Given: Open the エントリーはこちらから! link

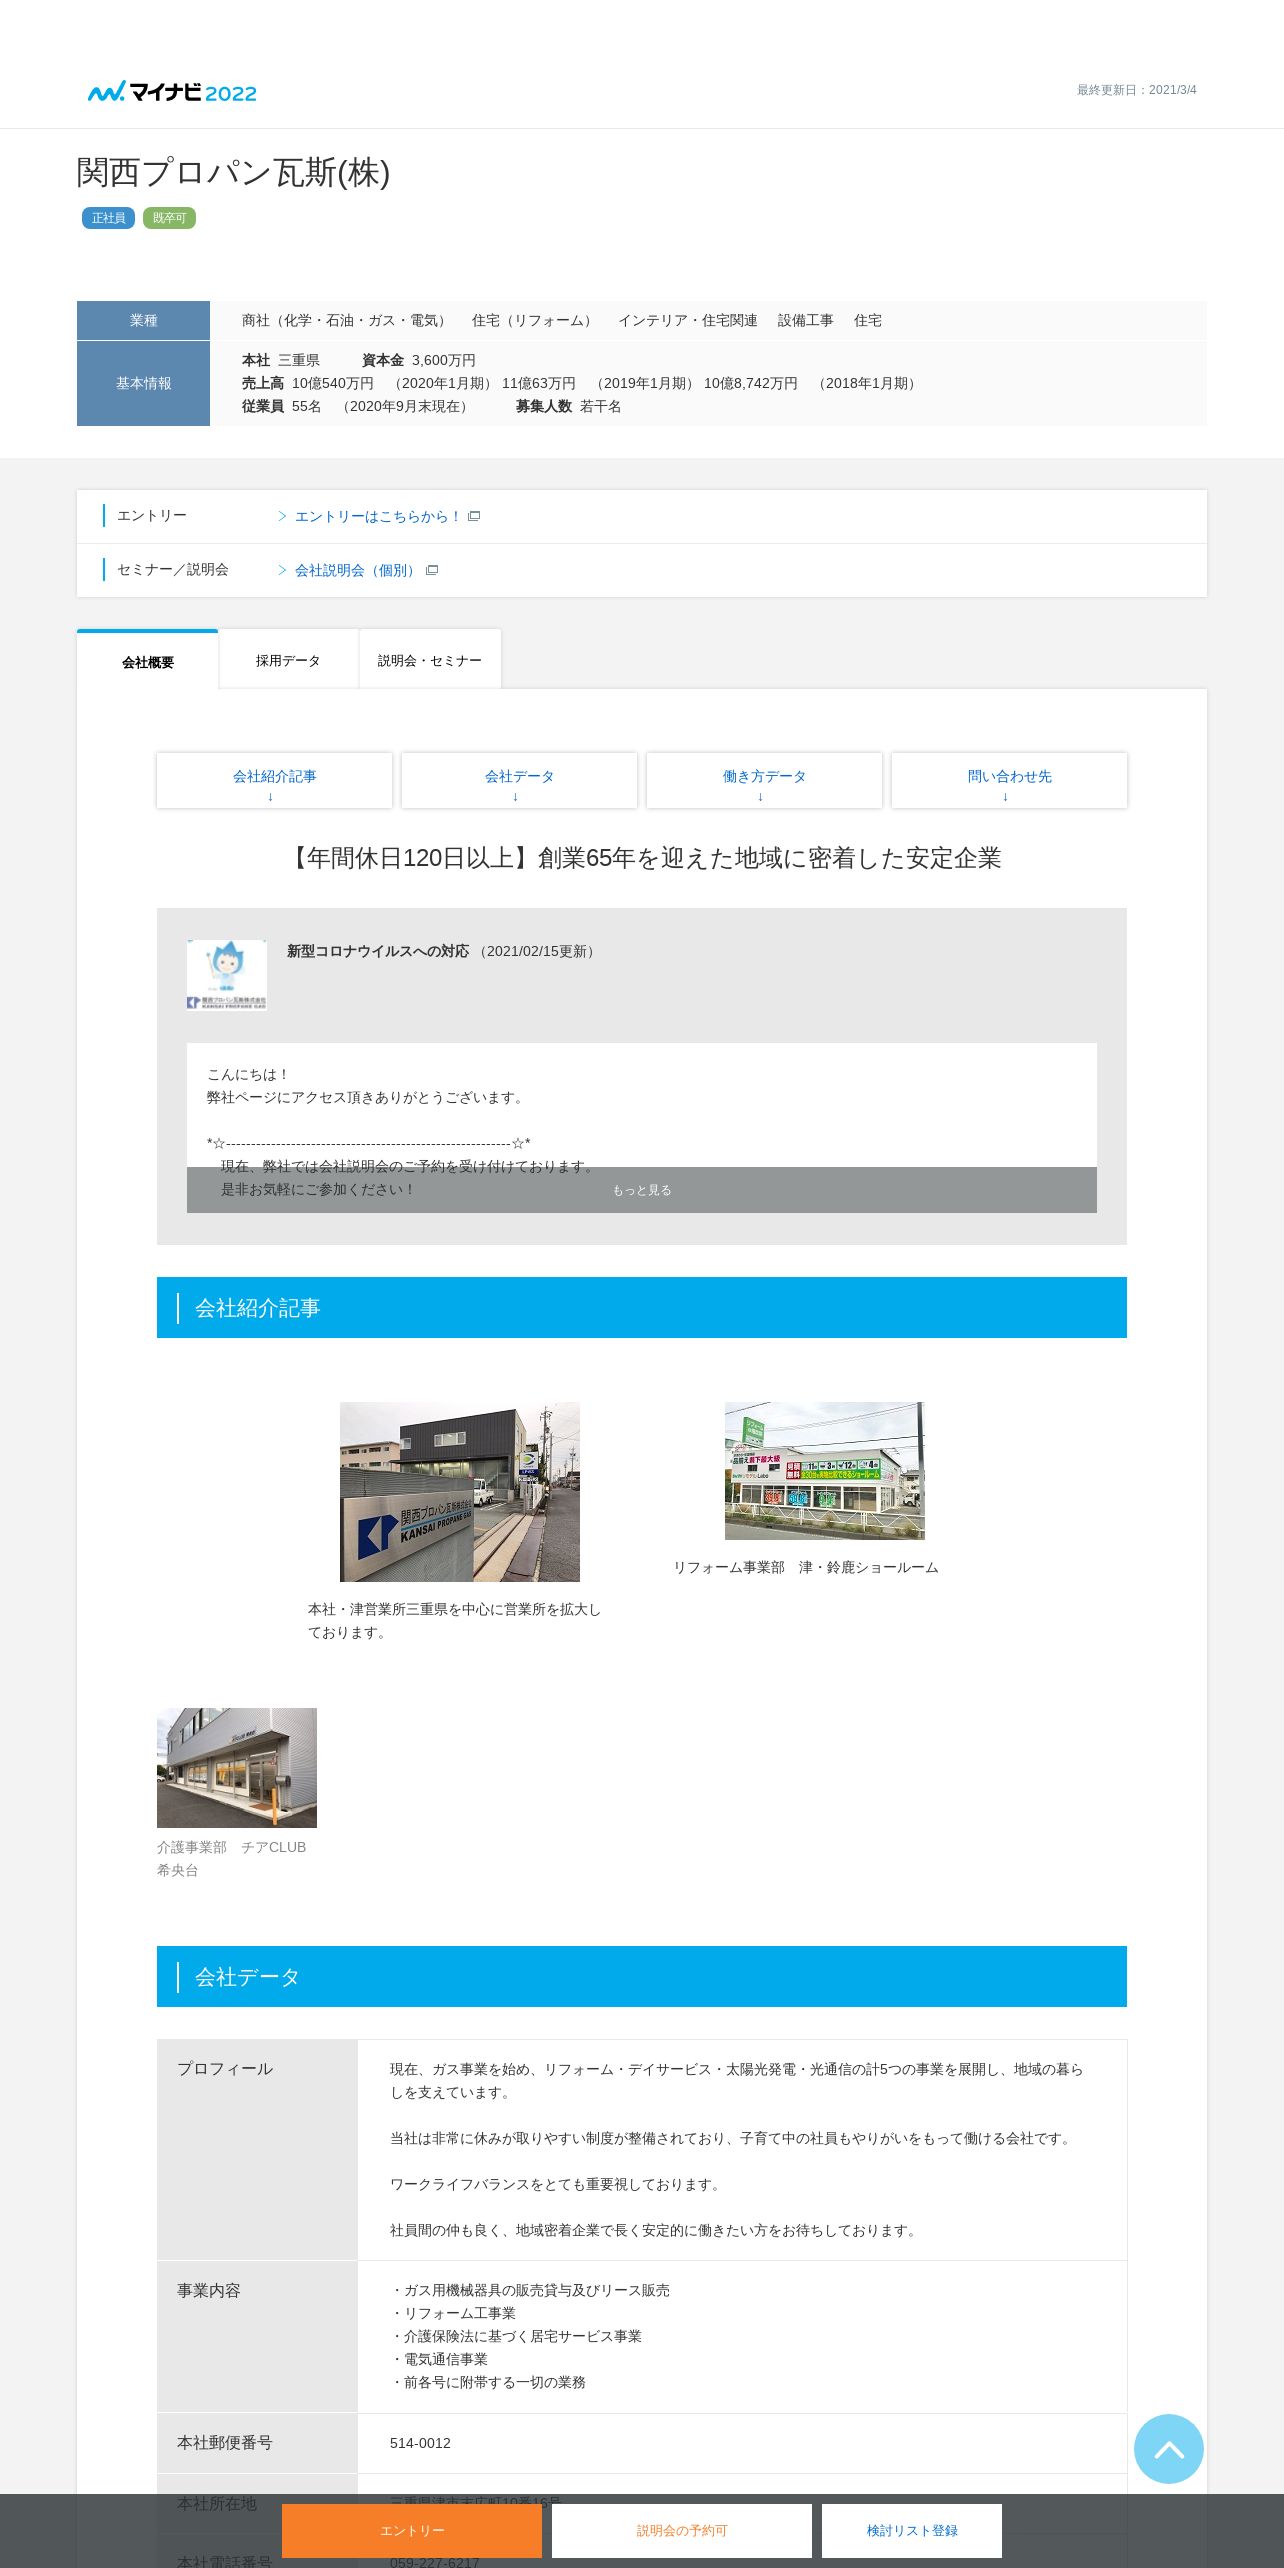Looking at the screenshot, I should coord(377,516).
